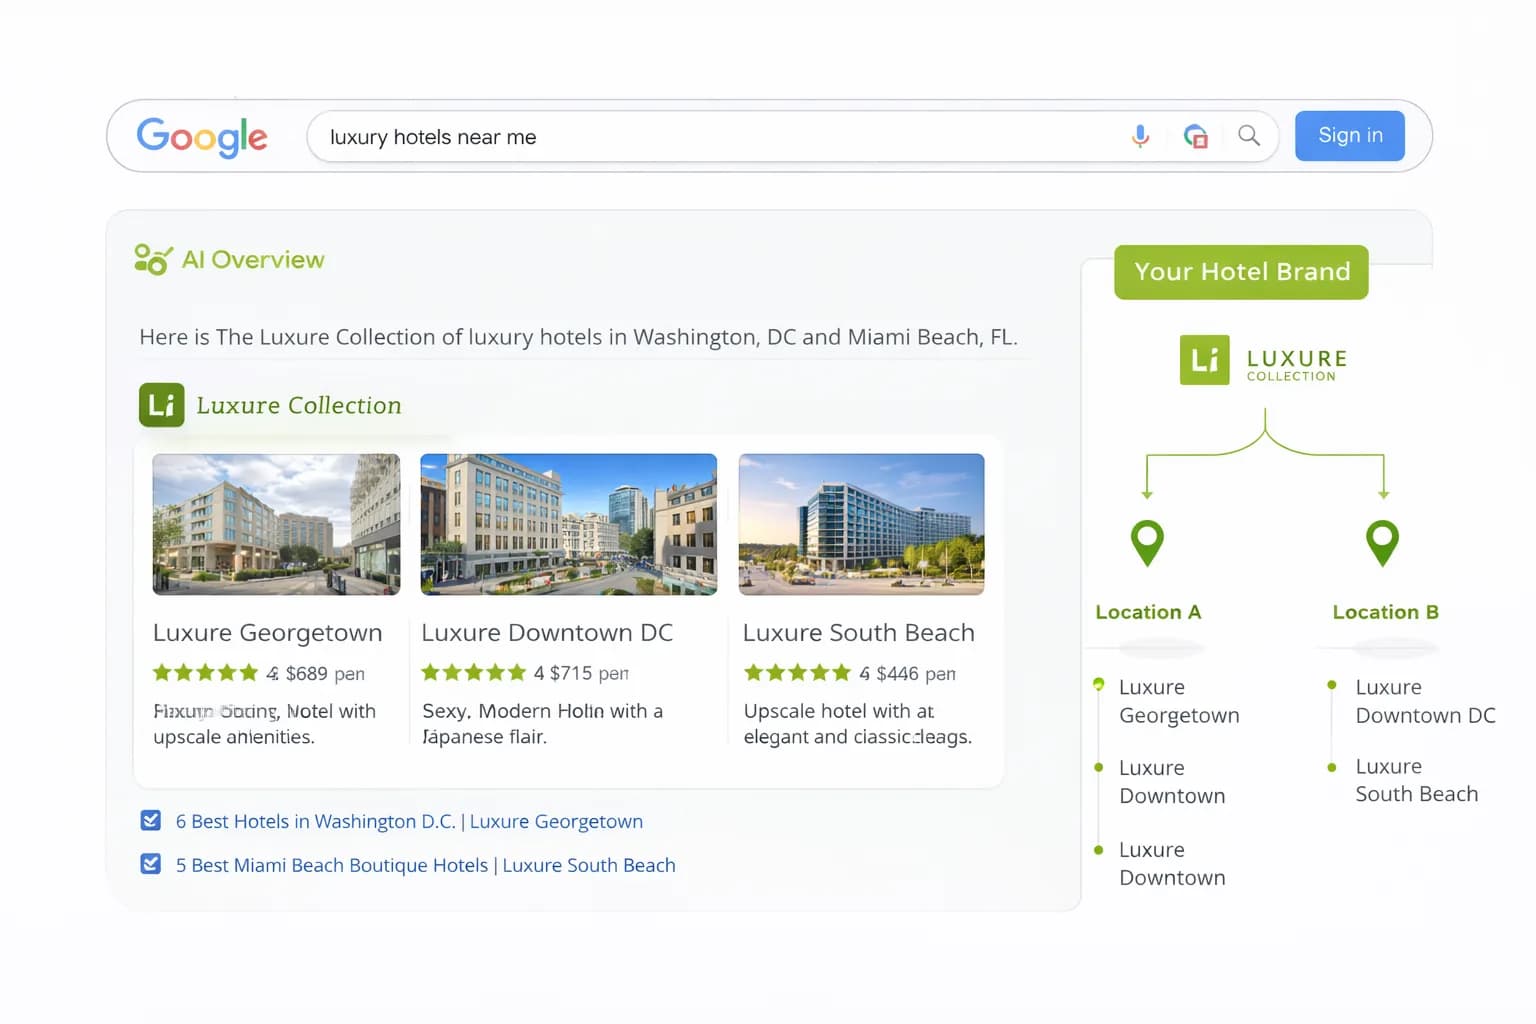
Task: Select Luxure Downtown DC card title
Action: [x=547, y=633]
